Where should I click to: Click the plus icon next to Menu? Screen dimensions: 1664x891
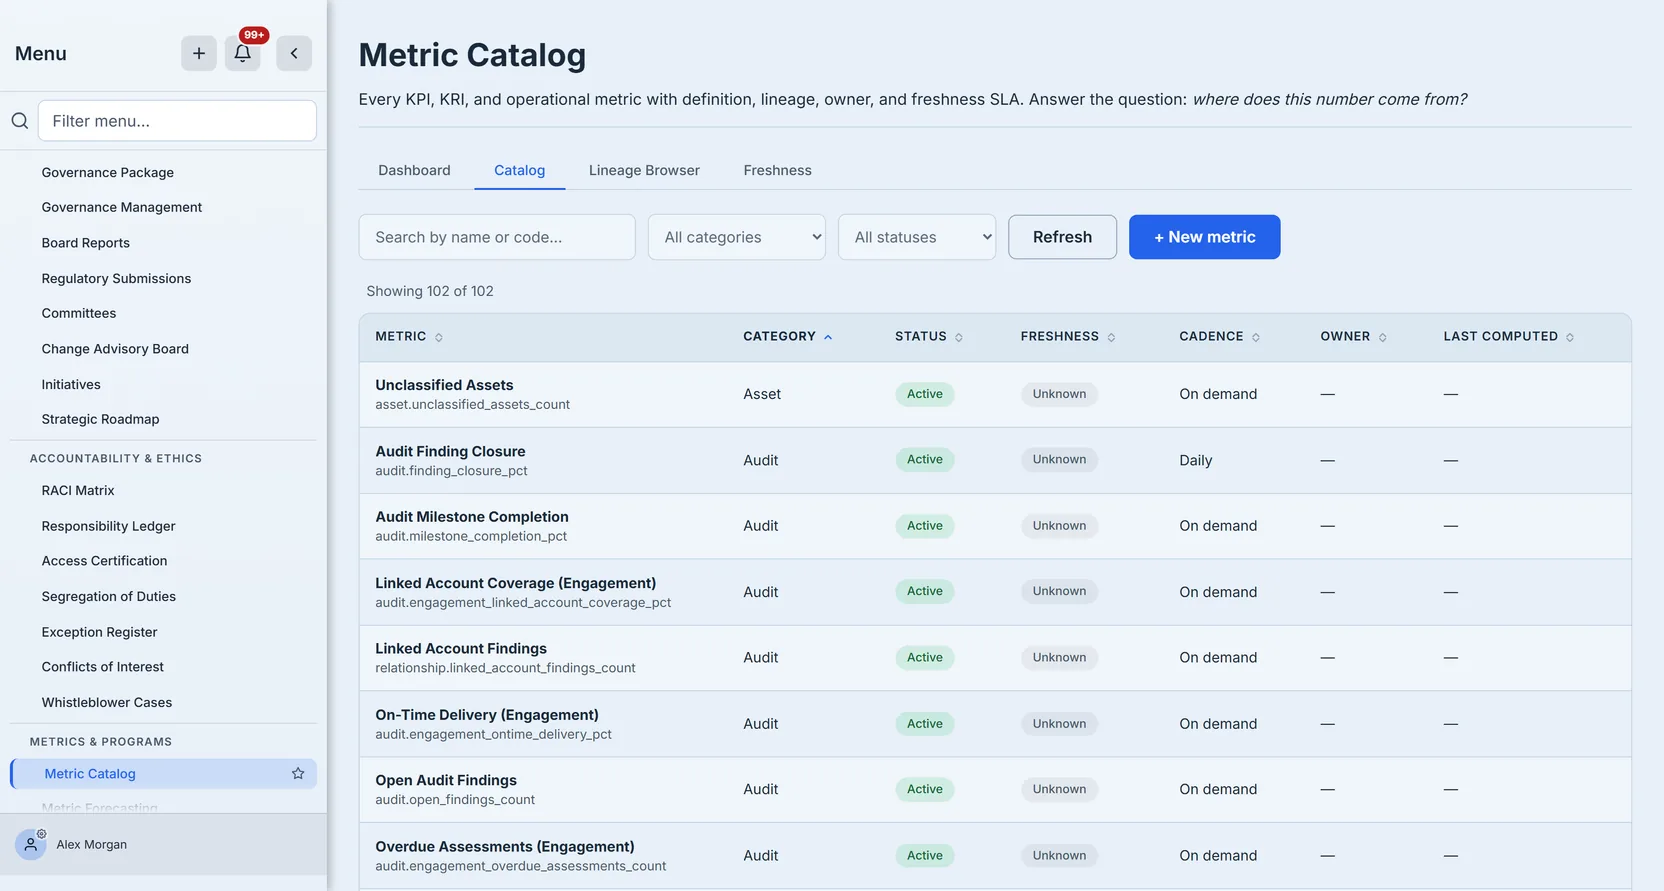199,54
